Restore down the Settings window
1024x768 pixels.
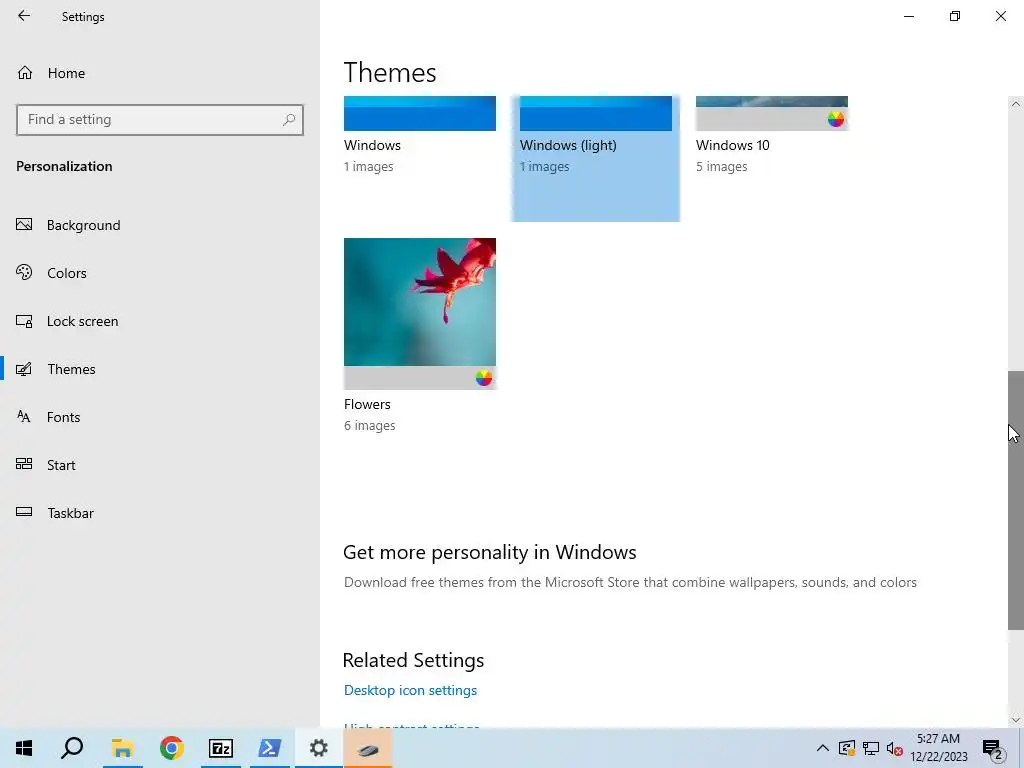click(955, 16)
